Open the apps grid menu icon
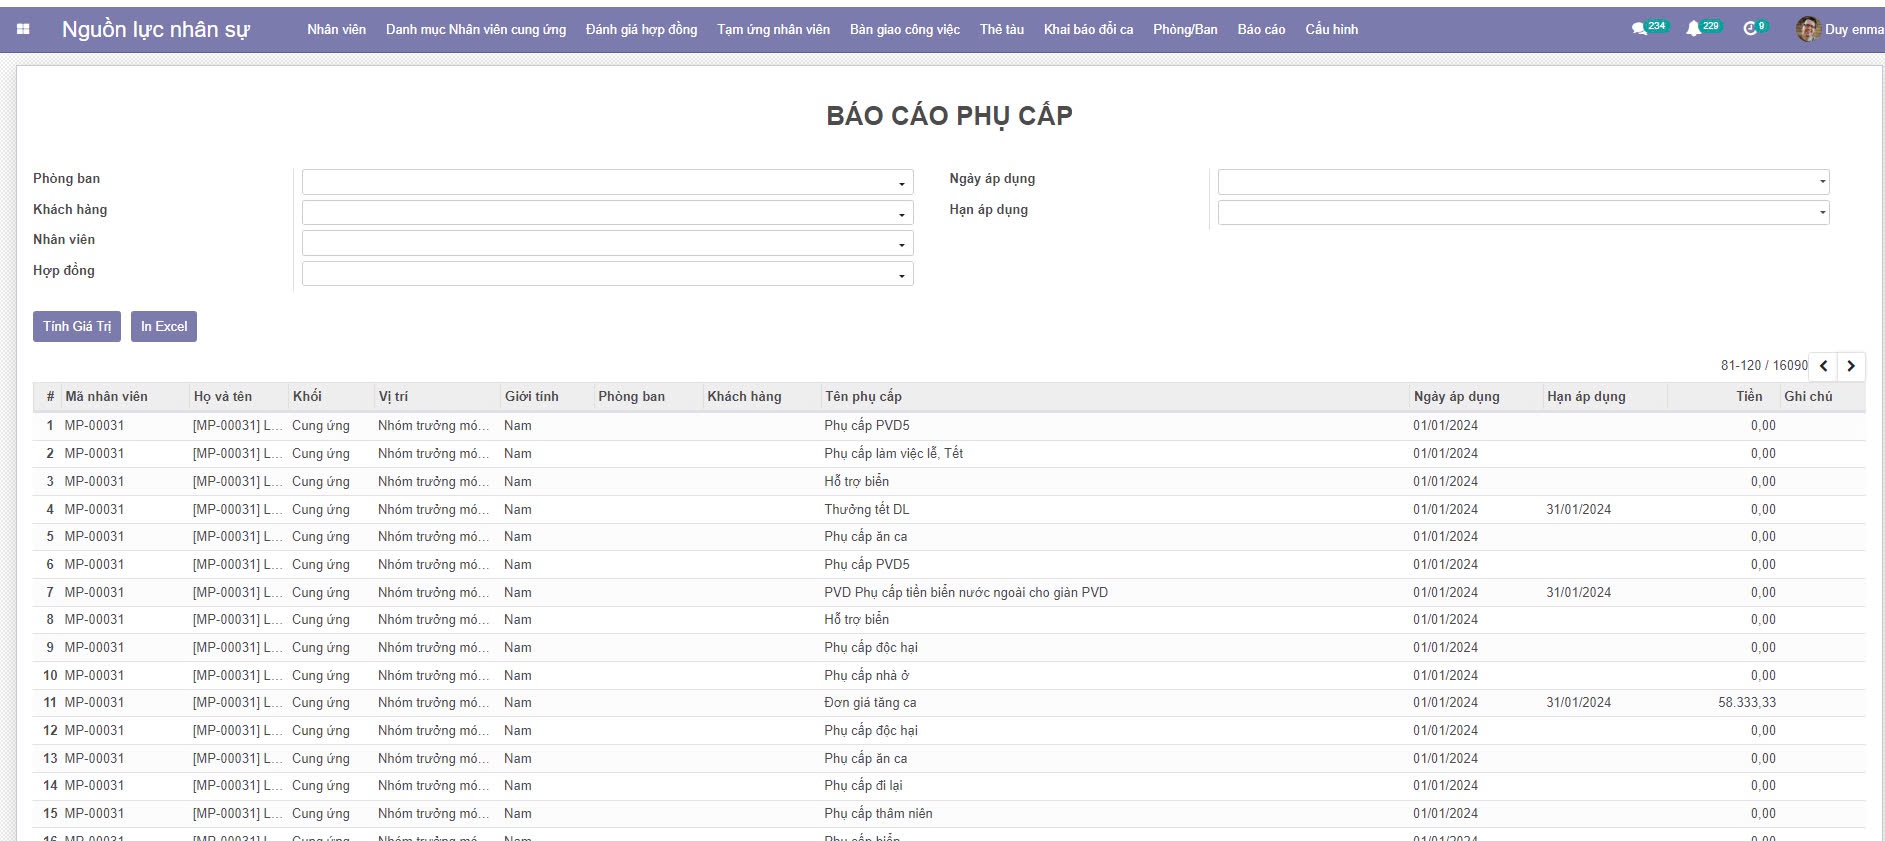The height and width of the screenshot is (841, 1885). 23,29
